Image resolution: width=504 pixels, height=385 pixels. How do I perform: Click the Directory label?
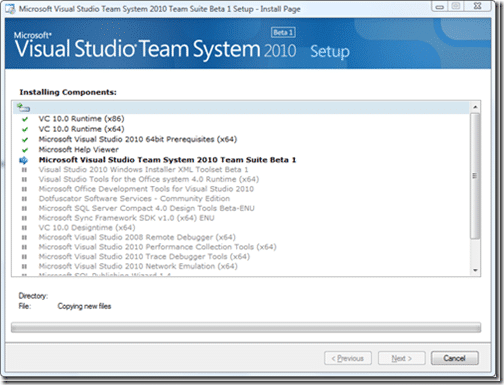[33, 296]
